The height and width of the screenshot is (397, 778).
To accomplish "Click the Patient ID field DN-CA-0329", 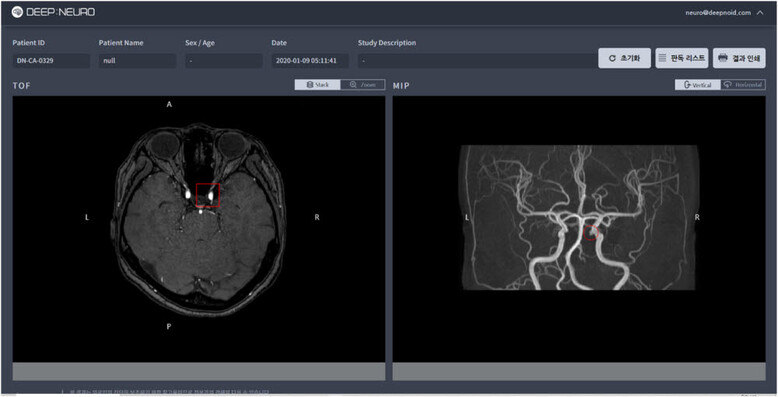I will [x=51, y=61].
